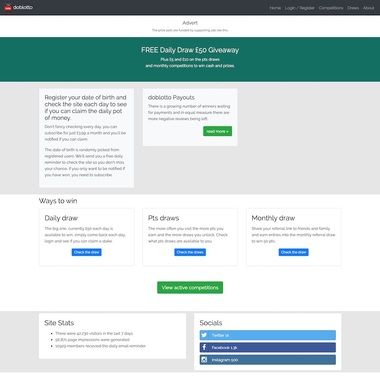Click the Socials heading
The image size is (380, 380).
tap(211, 323)
